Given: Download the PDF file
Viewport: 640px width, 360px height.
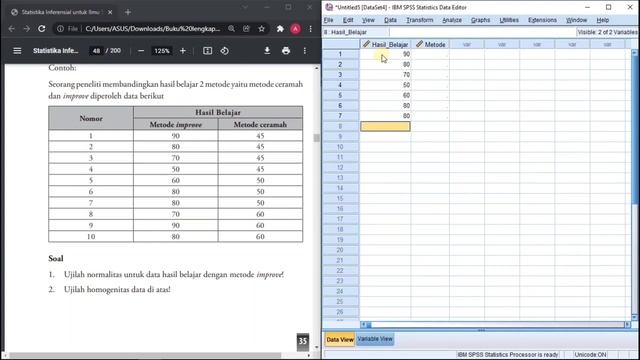Looking at the screenshot, I should pos(267,51).
